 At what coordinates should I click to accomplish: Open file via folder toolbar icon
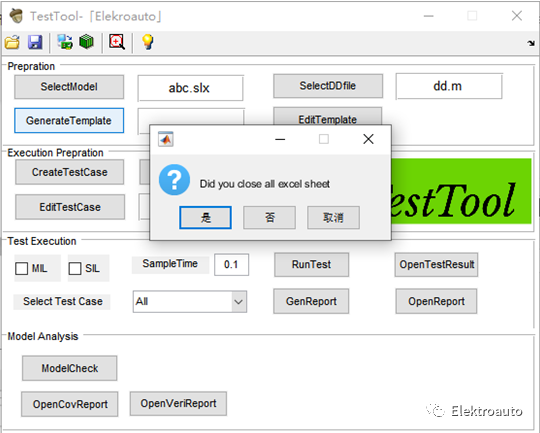[x=12, y=42]
